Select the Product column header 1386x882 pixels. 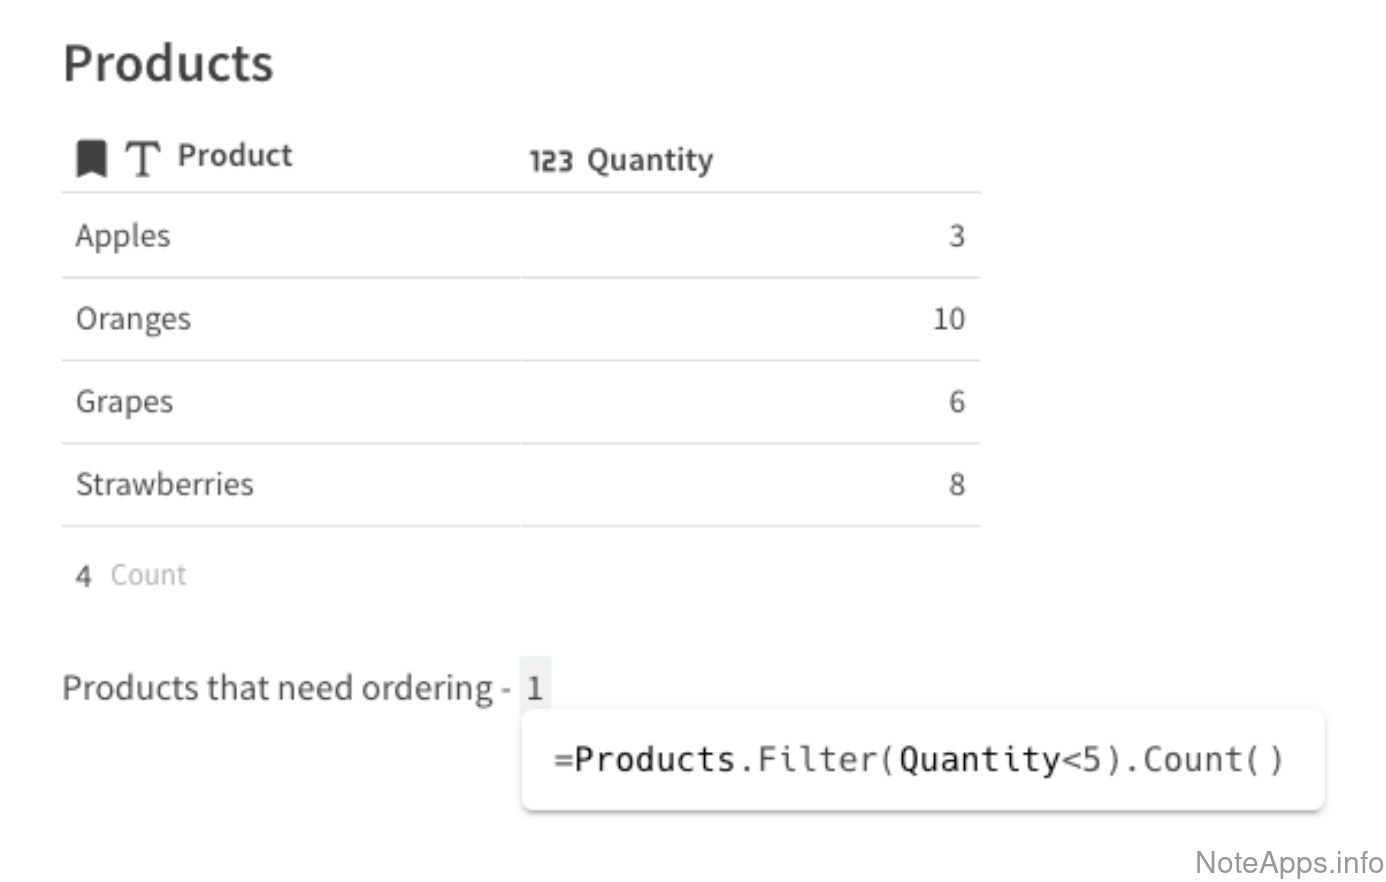[x=235, y=156]
